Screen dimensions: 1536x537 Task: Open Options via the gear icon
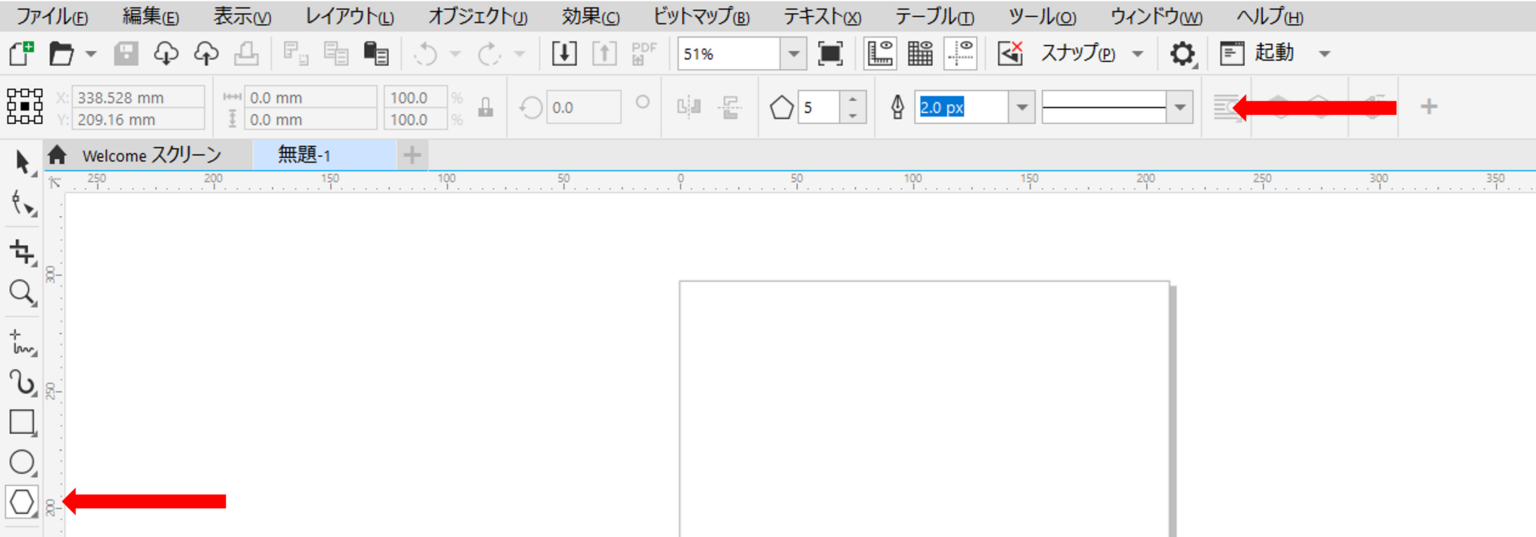pyautogui.click(x=1182, y=54)
